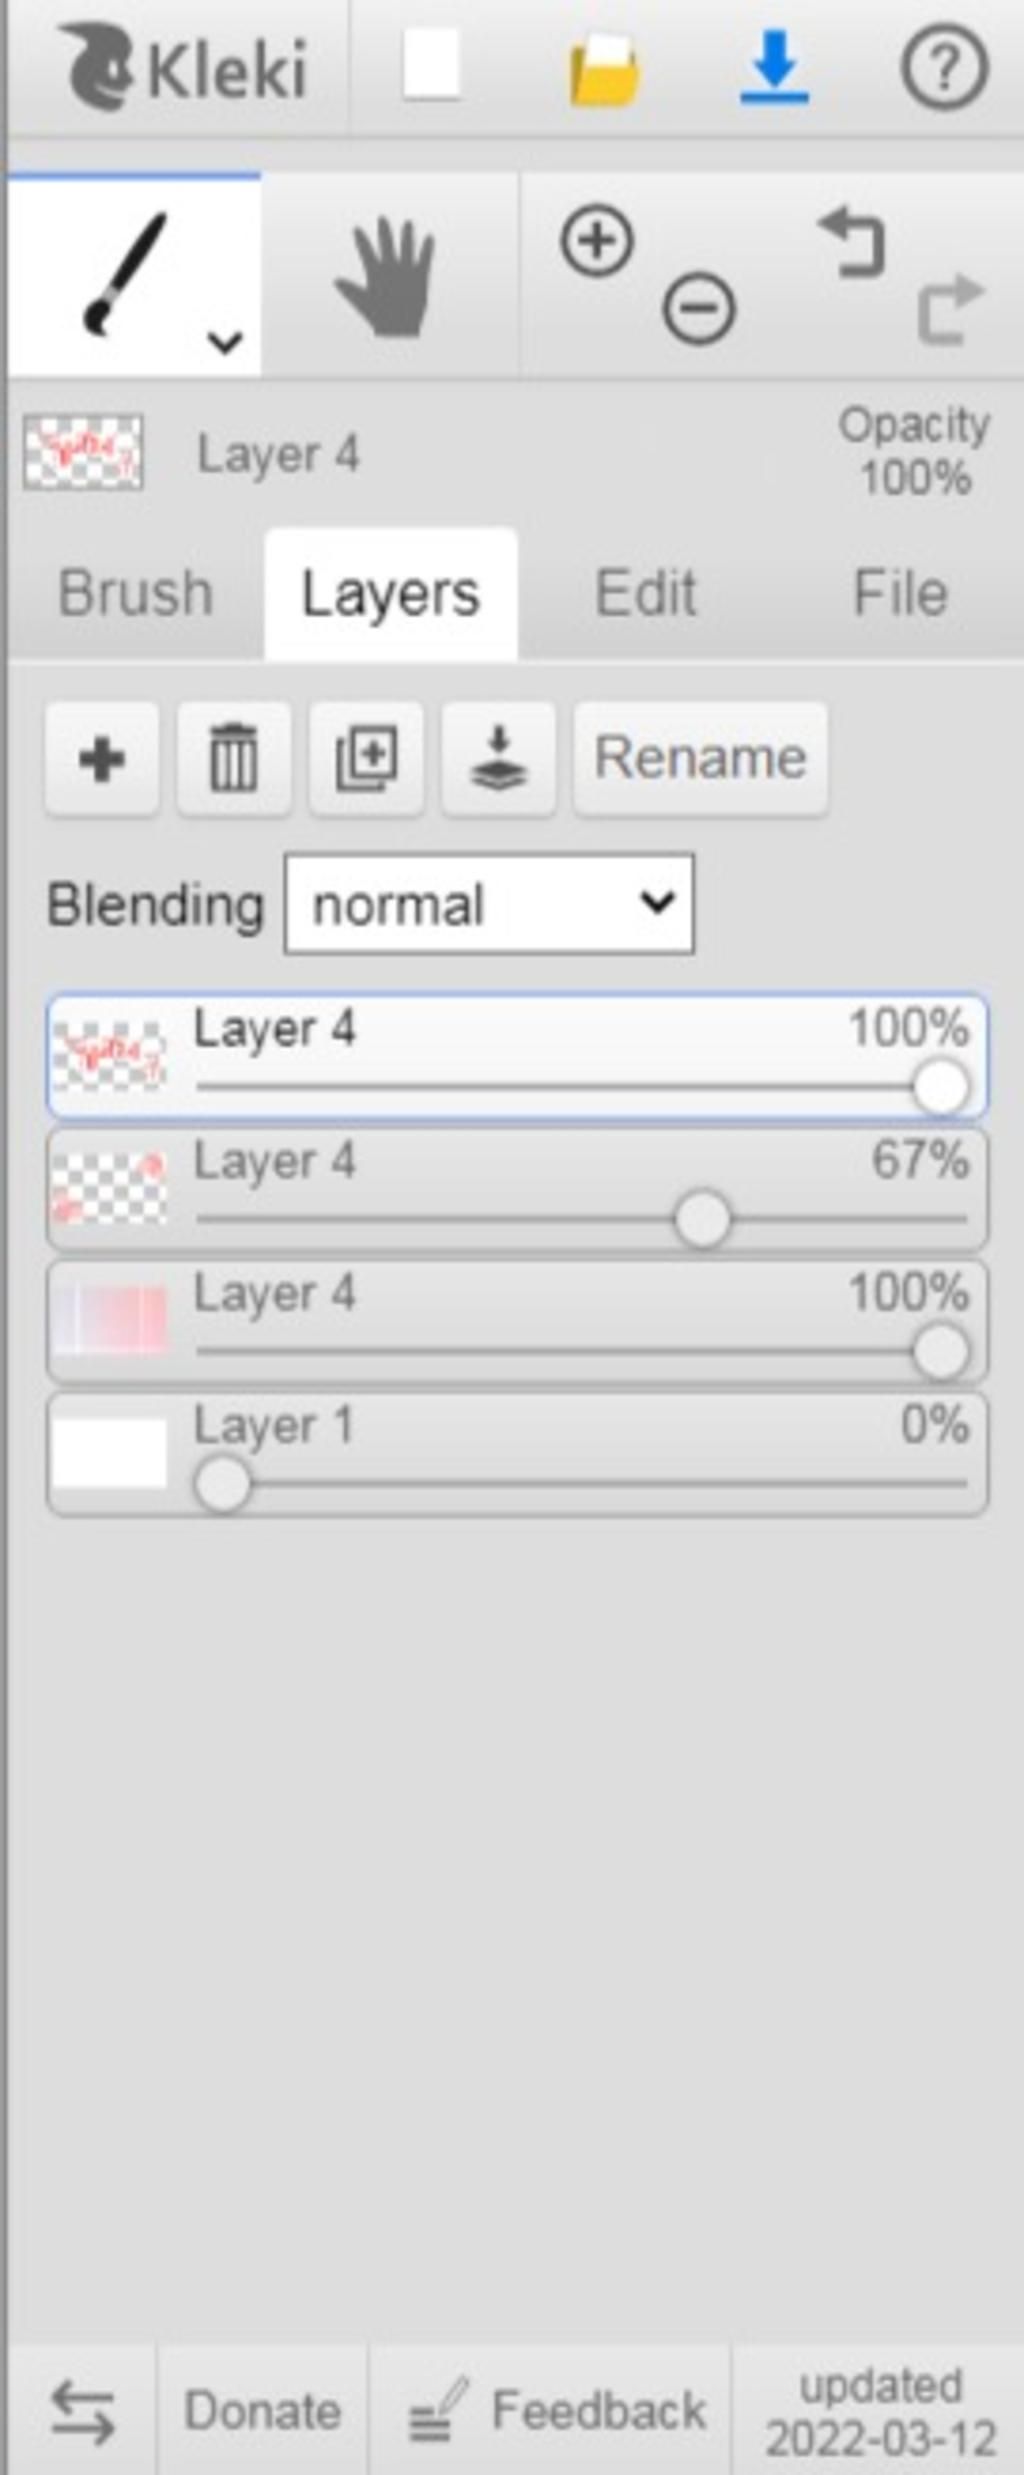Click the Rename button
The image size is (1024, 2475).
(700, 759)
